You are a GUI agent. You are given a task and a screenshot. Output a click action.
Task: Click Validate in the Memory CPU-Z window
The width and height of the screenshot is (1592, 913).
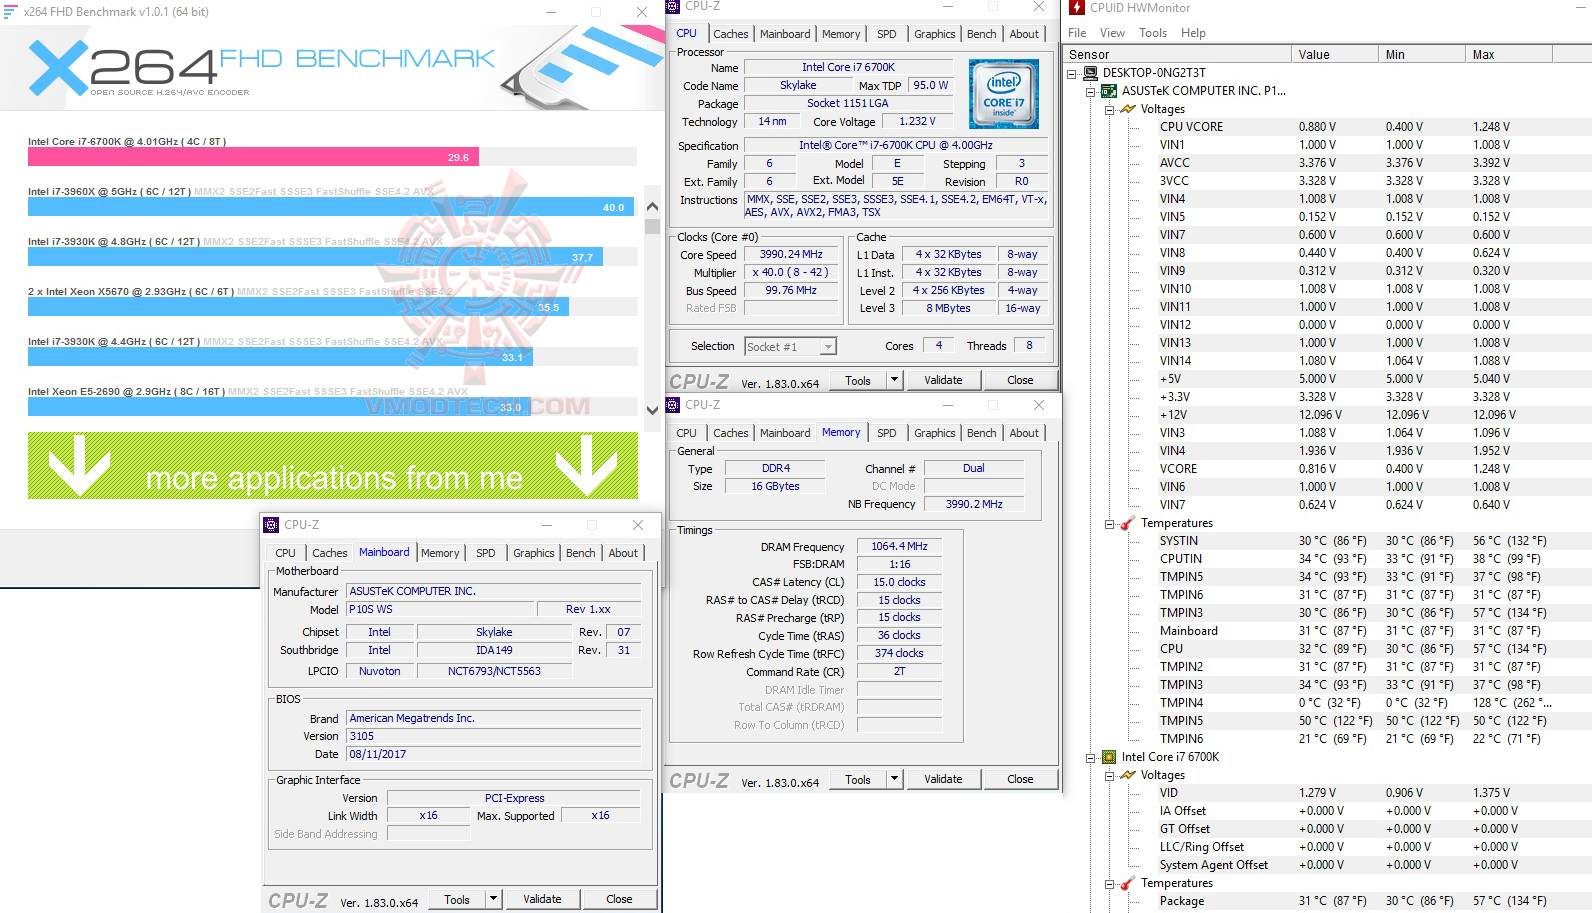943,779
